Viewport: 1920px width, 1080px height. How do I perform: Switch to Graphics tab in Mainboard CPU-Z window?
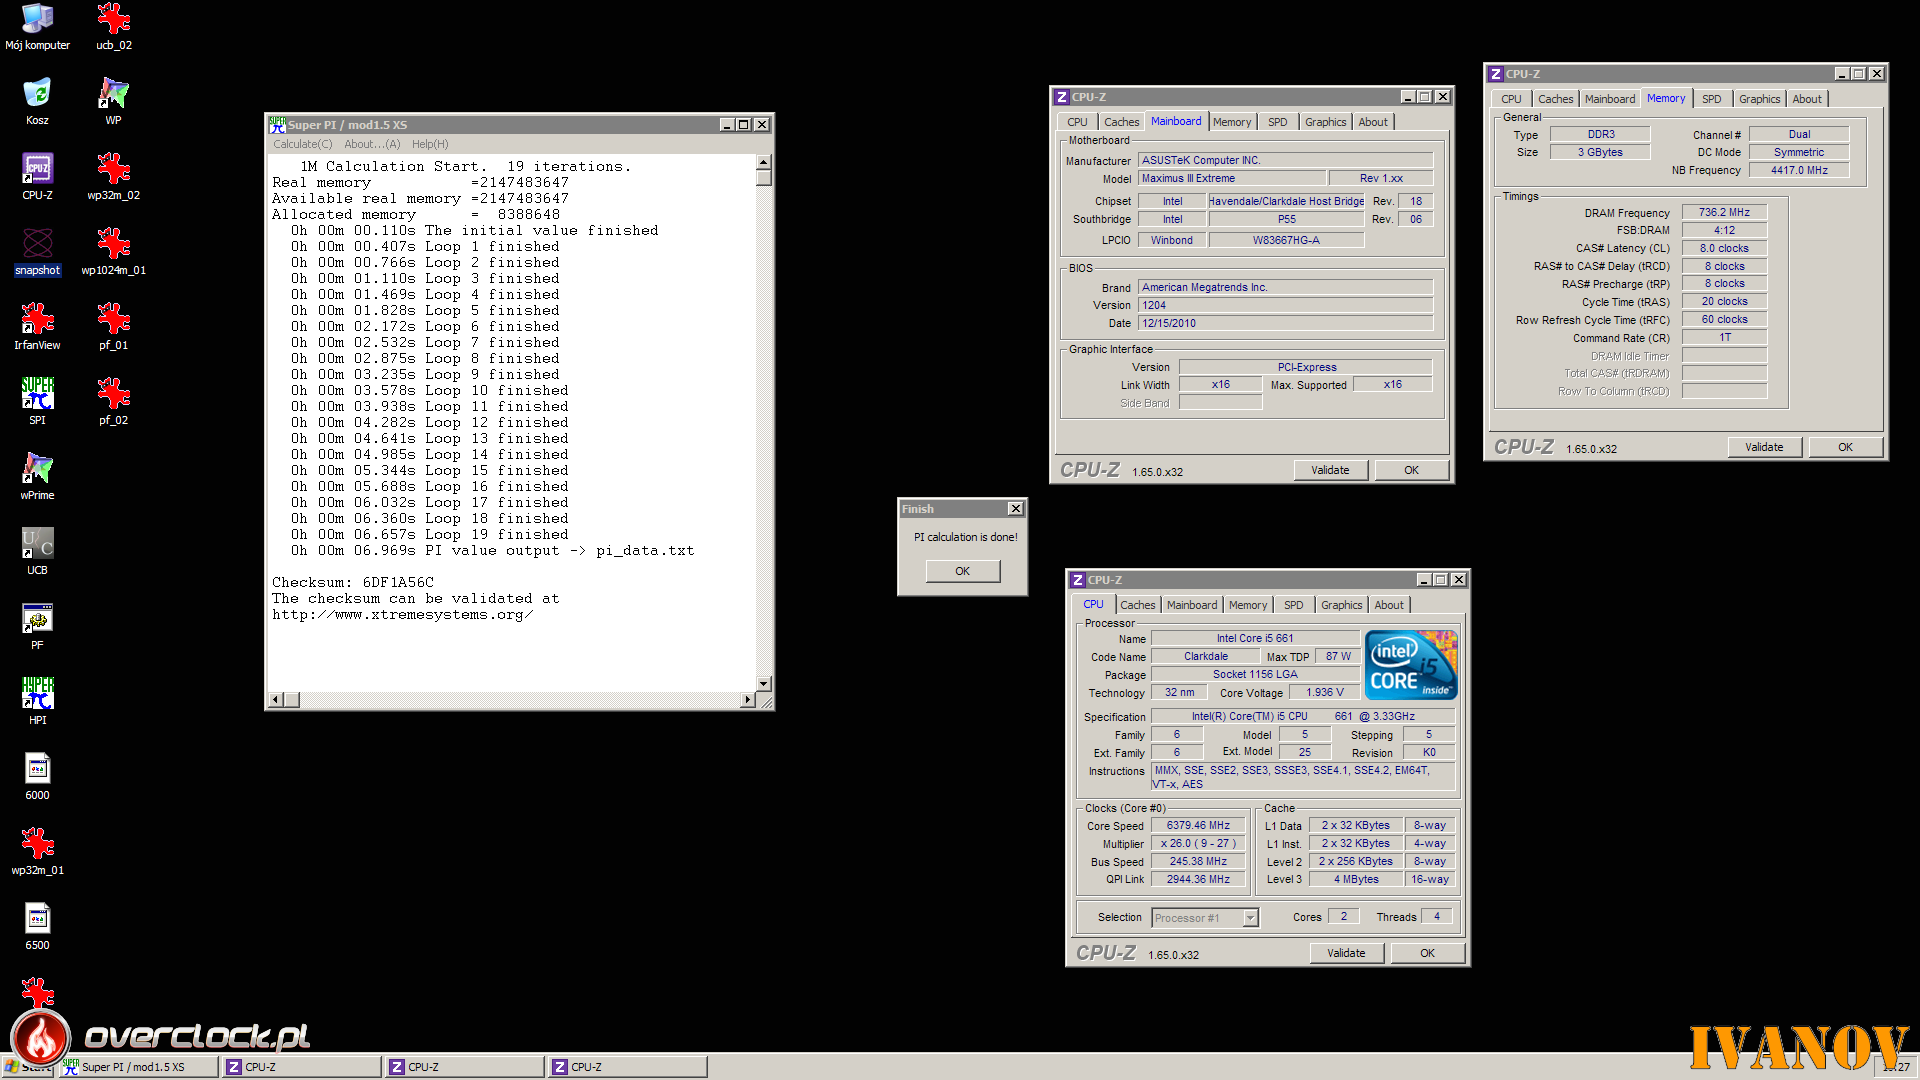(x=1325, y=122)
